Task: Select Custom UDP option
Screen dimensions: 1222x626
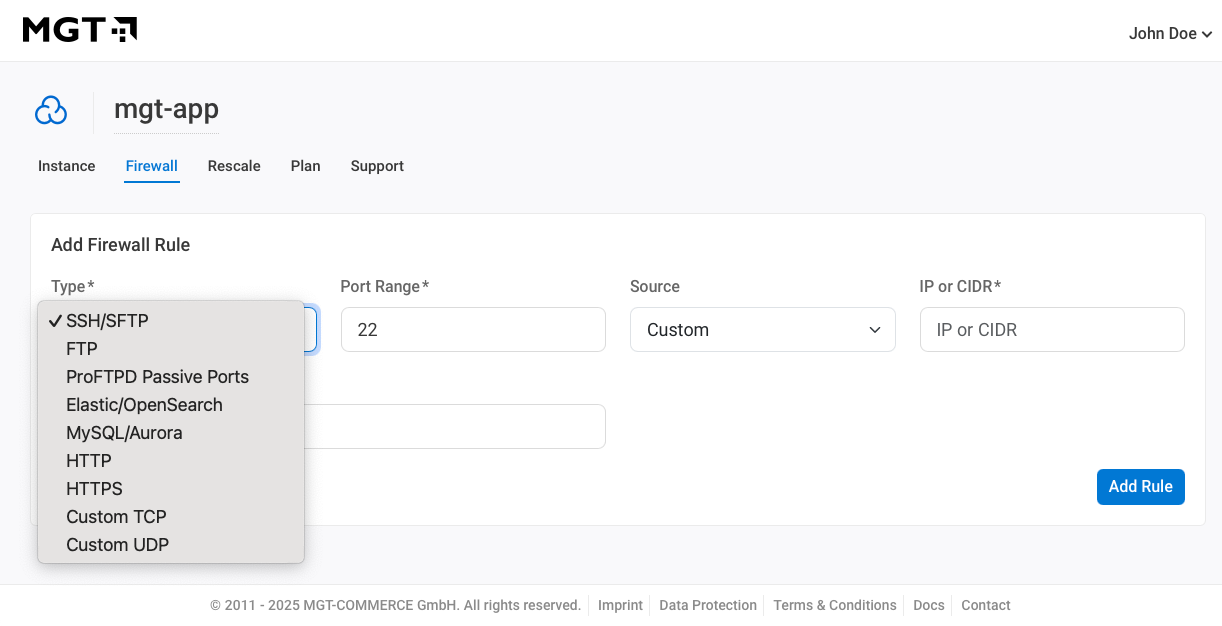Action: tap(171, 545)
